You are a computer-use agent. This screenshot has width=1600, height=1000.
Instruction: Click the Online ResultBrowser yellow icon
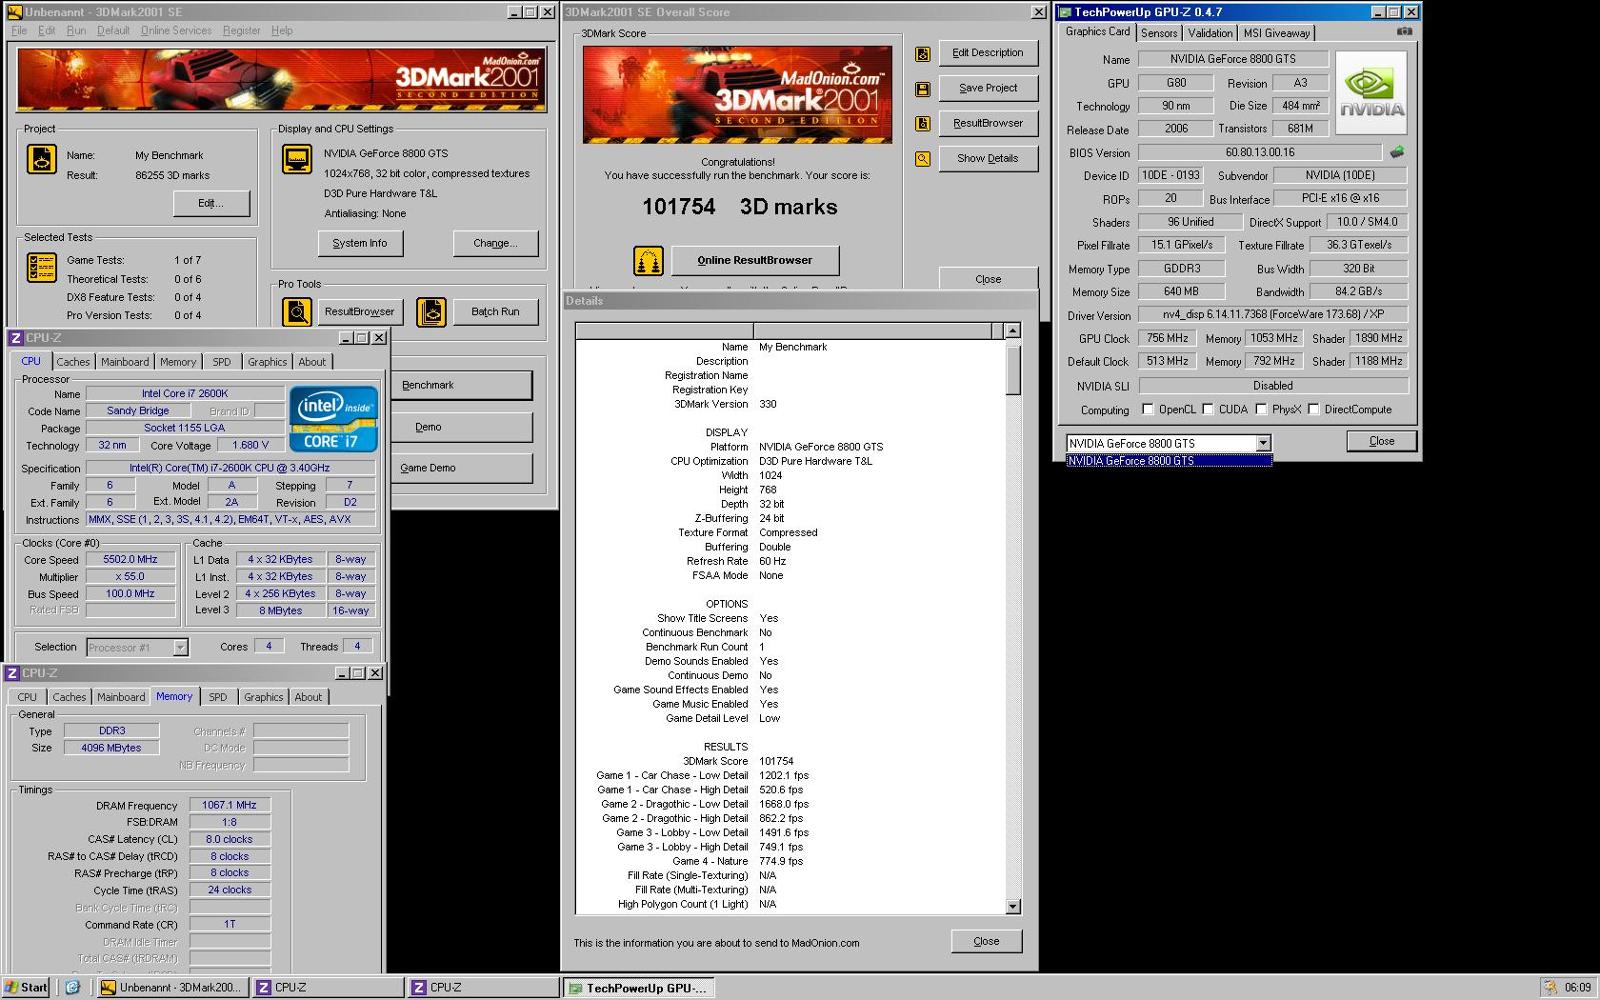tap(649, 261)
